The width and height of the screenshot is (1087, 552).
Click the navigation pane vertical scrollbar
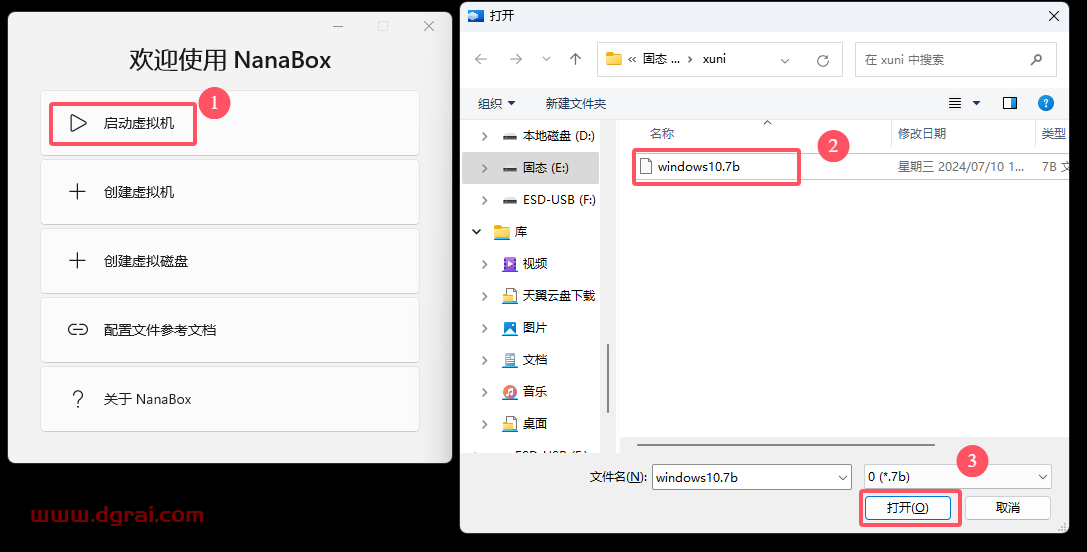click(x=608, y=378)
